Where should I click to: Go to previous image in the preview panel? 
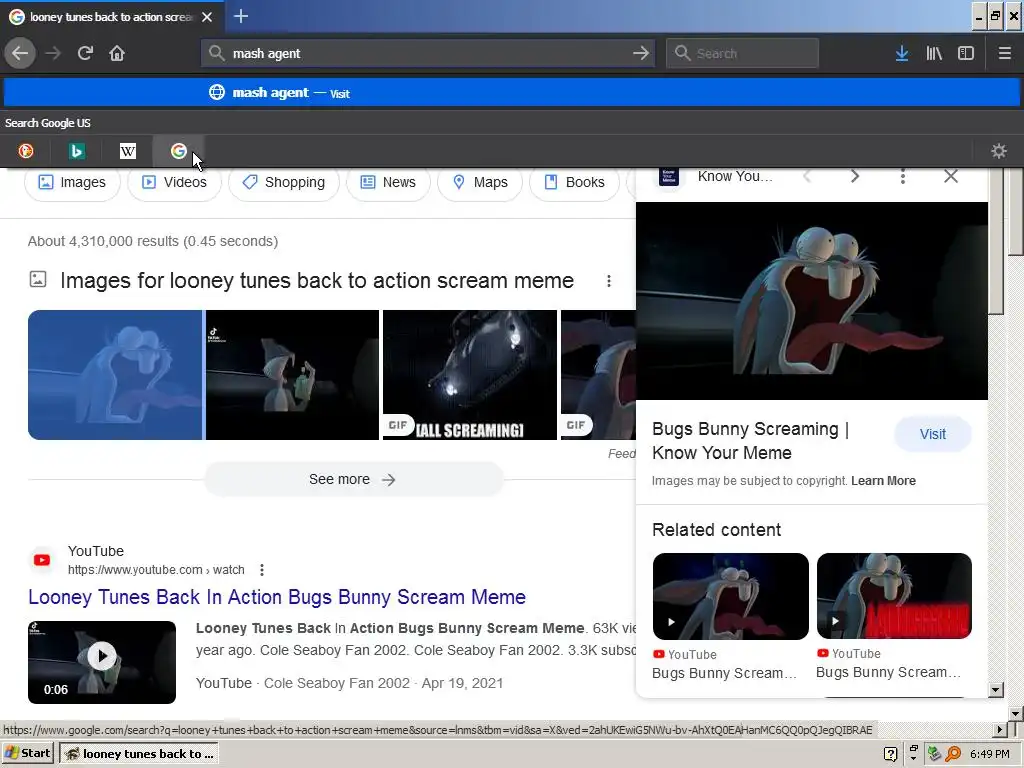click(807, 176)
